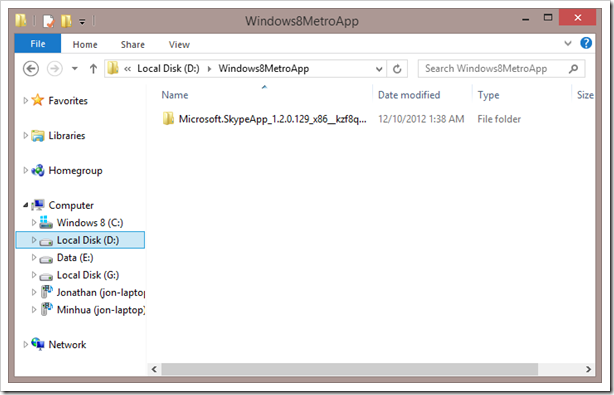Screen dimensions: 614x395
Task: Click the horizontal scrollbar right arrow
Action: click(588, 369)
